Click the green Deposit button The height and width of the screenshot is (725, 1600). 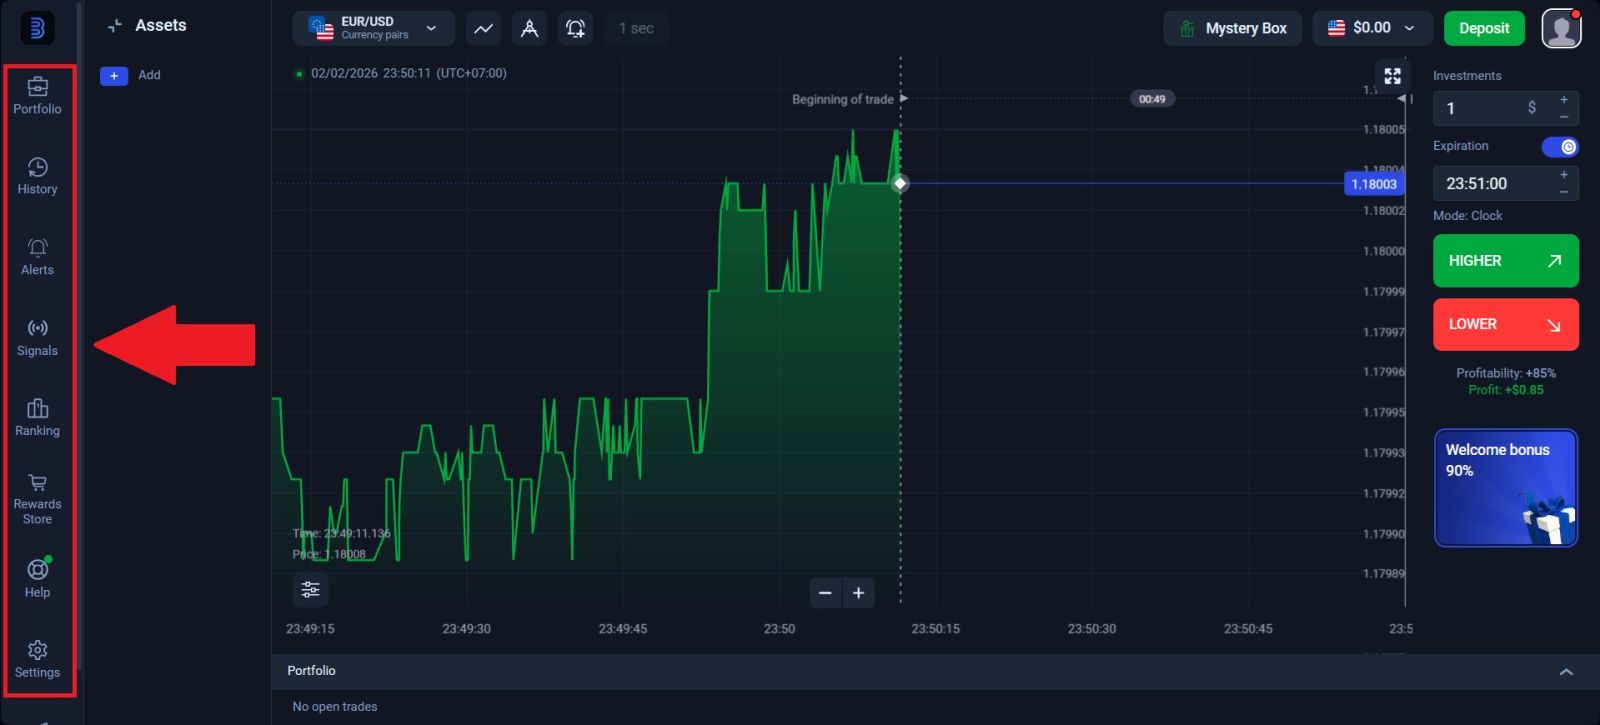(1483, 28)
